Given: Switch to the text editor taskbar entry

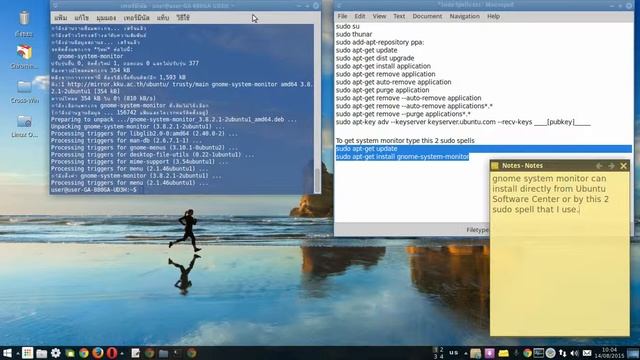Looking at the screenshot, I should 136,353.
